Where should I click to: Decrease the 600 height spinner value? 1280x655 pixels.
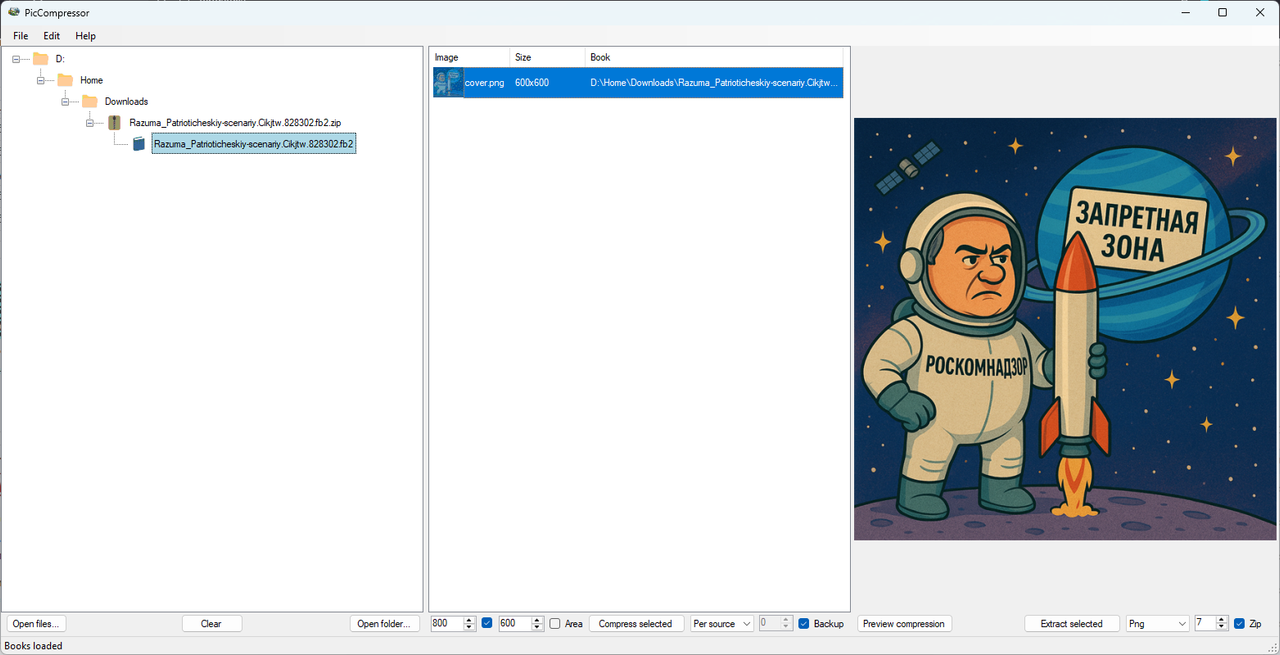537,627
